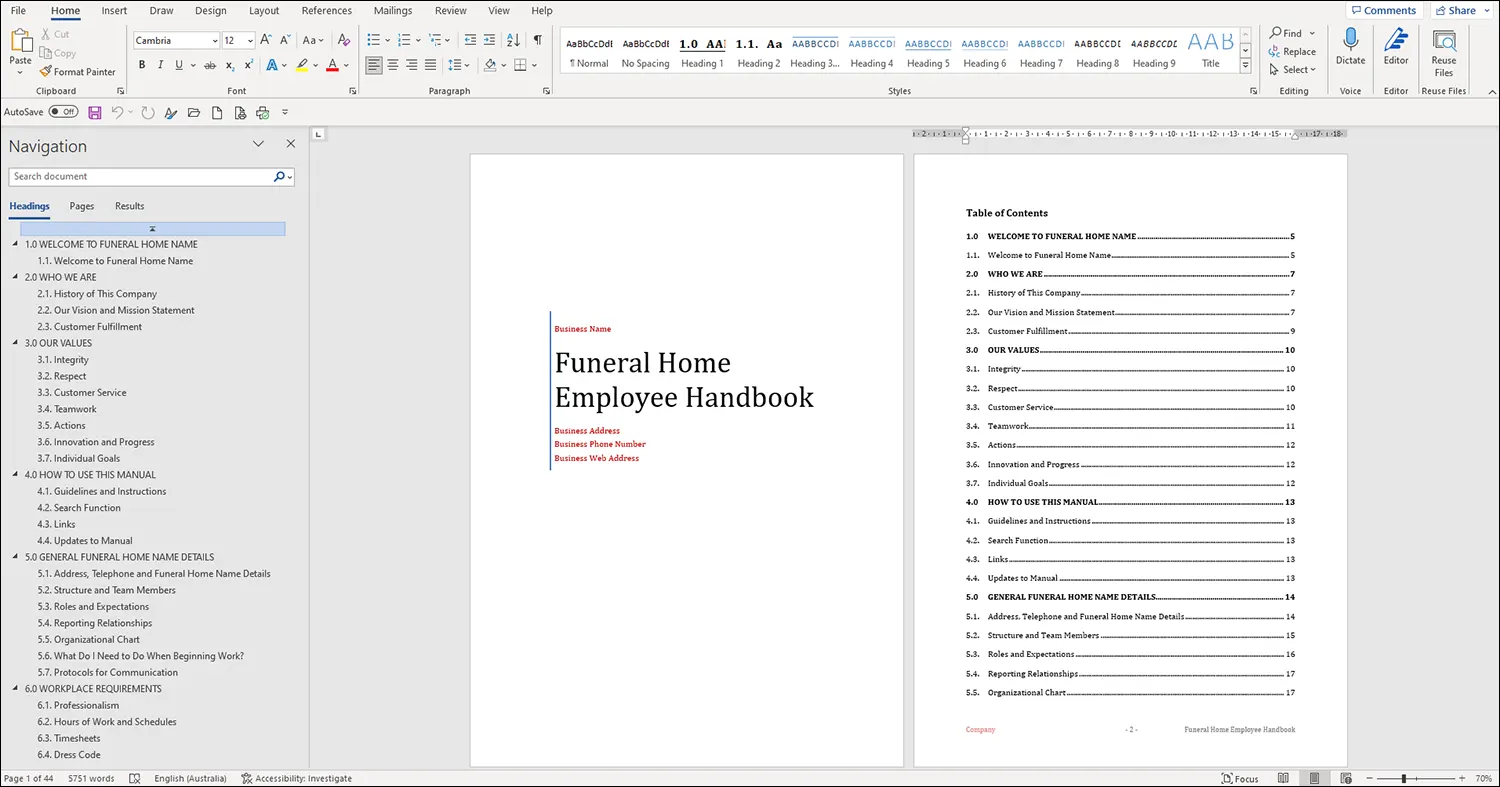Toggle Print Layout view in status bar
1500x787 pixels.
pos(1314,778)
